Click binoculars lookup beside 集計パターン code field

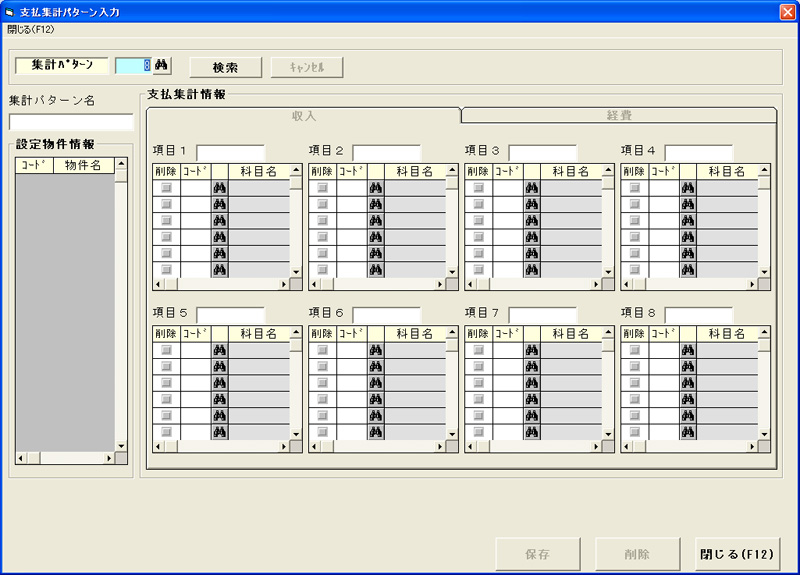point(162,65)
